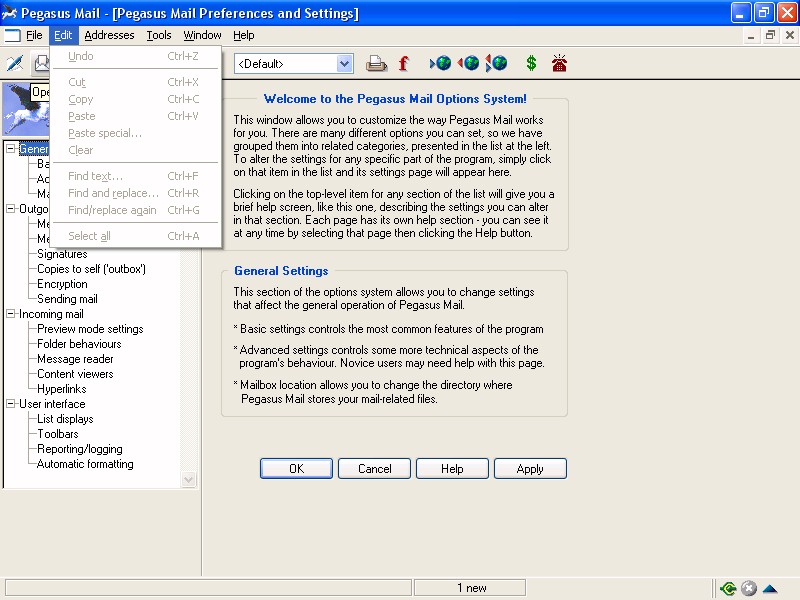Select Copies to self ('outbox') tree item

pyautogui.click(x=91, y=269)
